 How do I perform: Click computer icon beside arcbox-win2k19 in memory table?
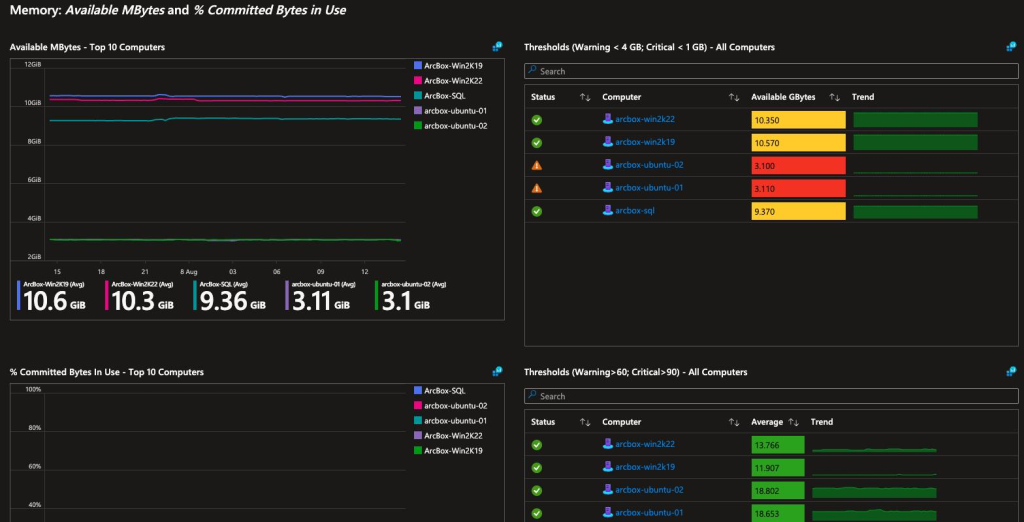pos(607,142)
